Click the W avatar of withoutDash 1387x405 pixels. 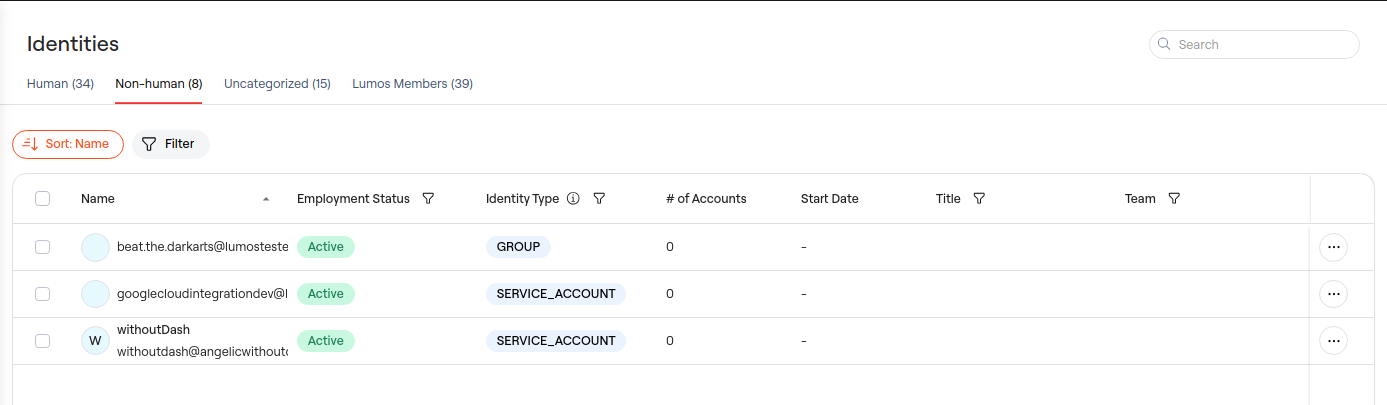[x=95, y=341]
